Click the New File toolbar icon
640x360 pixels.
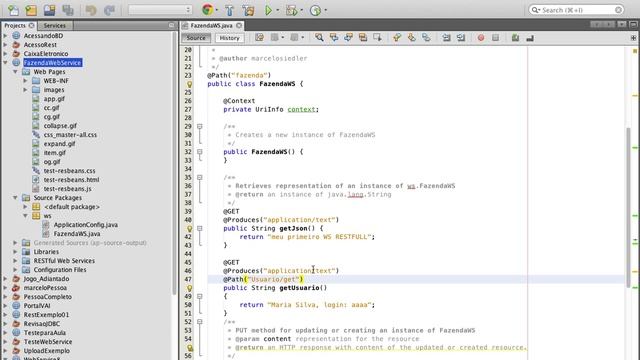point(13,10)
